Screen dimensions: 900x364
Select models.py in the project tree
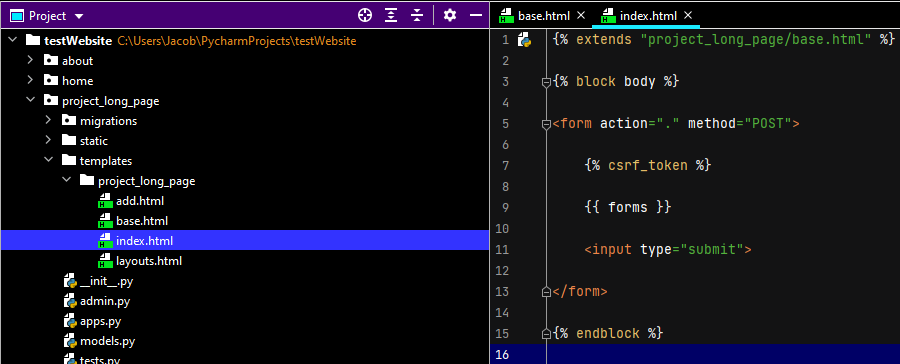point(107,341)
